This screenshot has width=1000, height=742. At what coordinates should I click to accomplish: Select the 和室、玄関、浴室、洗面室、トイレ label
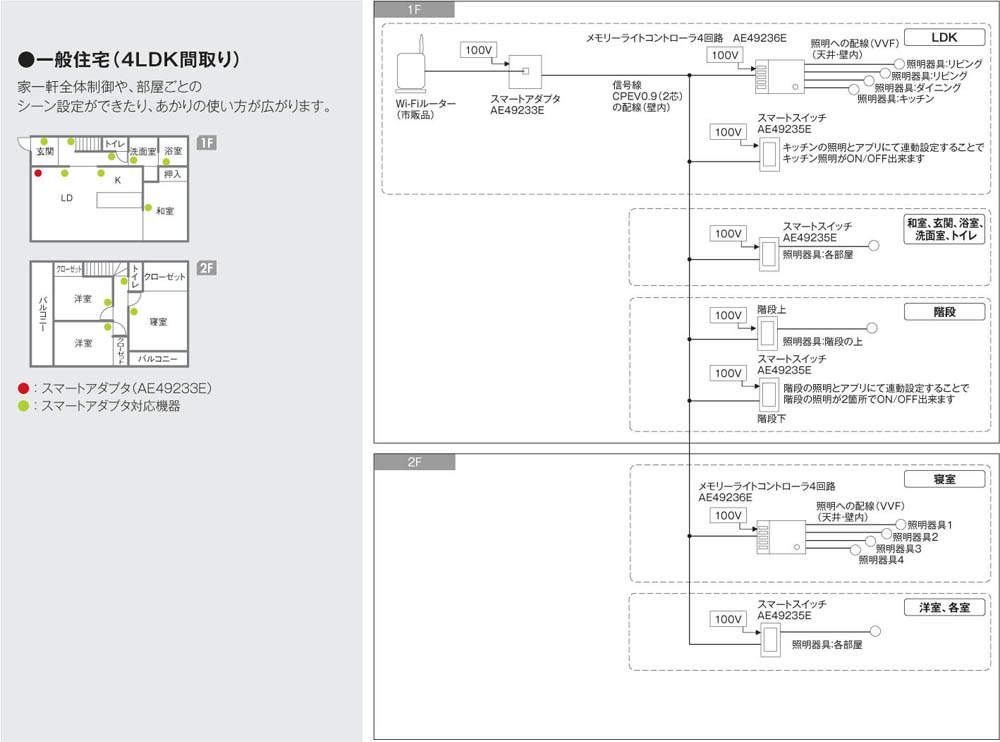(x=945, y=229)
